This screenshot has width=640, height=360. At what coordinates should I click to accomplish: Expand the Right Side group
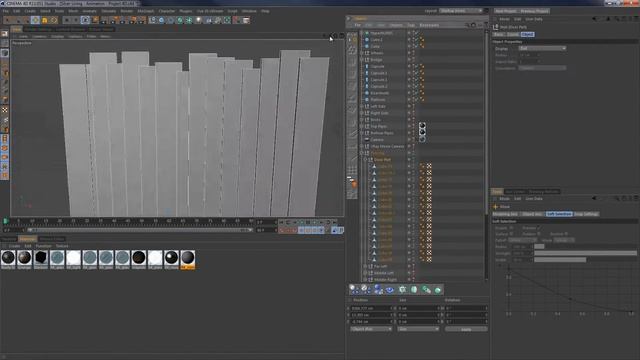tap(362, 113)
